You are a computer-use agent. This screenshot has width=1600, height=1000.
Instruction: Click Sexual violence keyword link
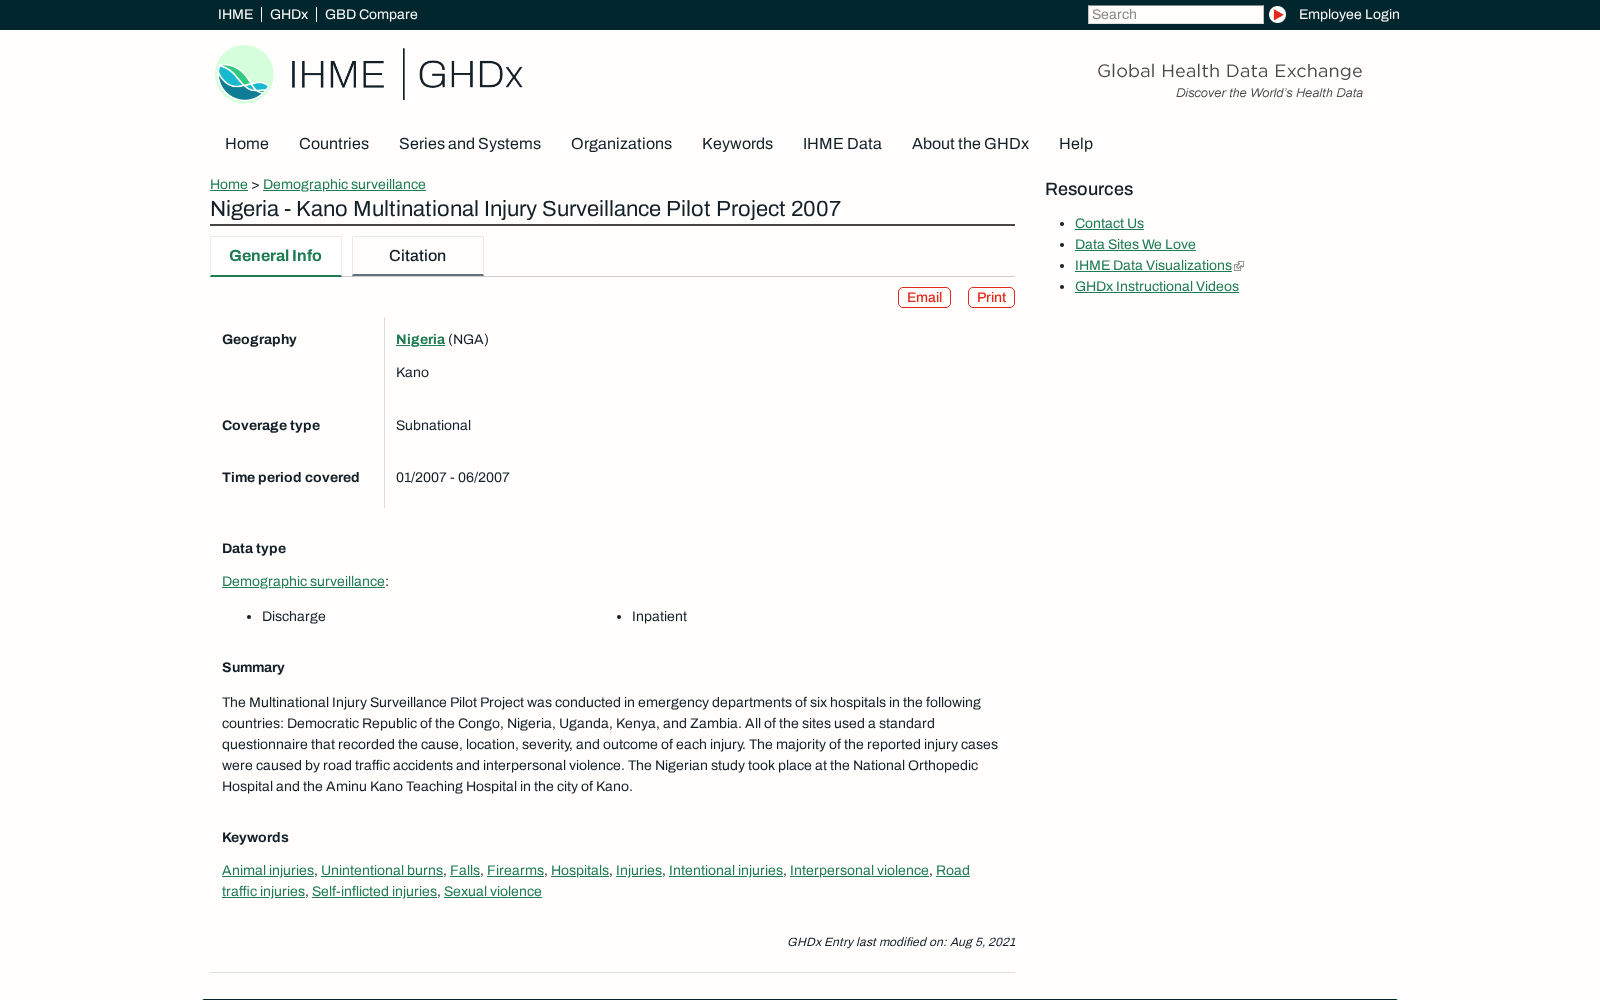click(x=493, y=891)
